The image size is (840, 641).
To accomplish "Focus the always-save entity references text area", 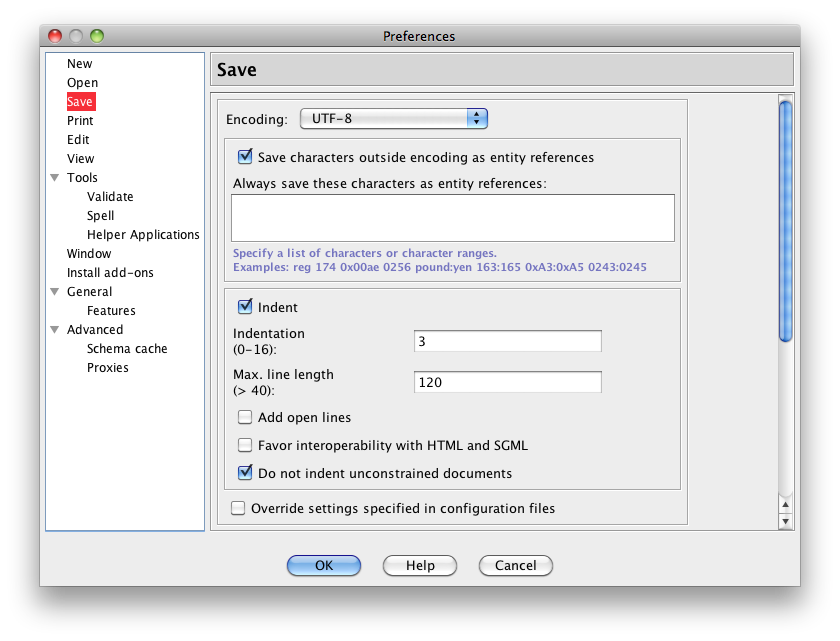I will [x=453, y=218].
